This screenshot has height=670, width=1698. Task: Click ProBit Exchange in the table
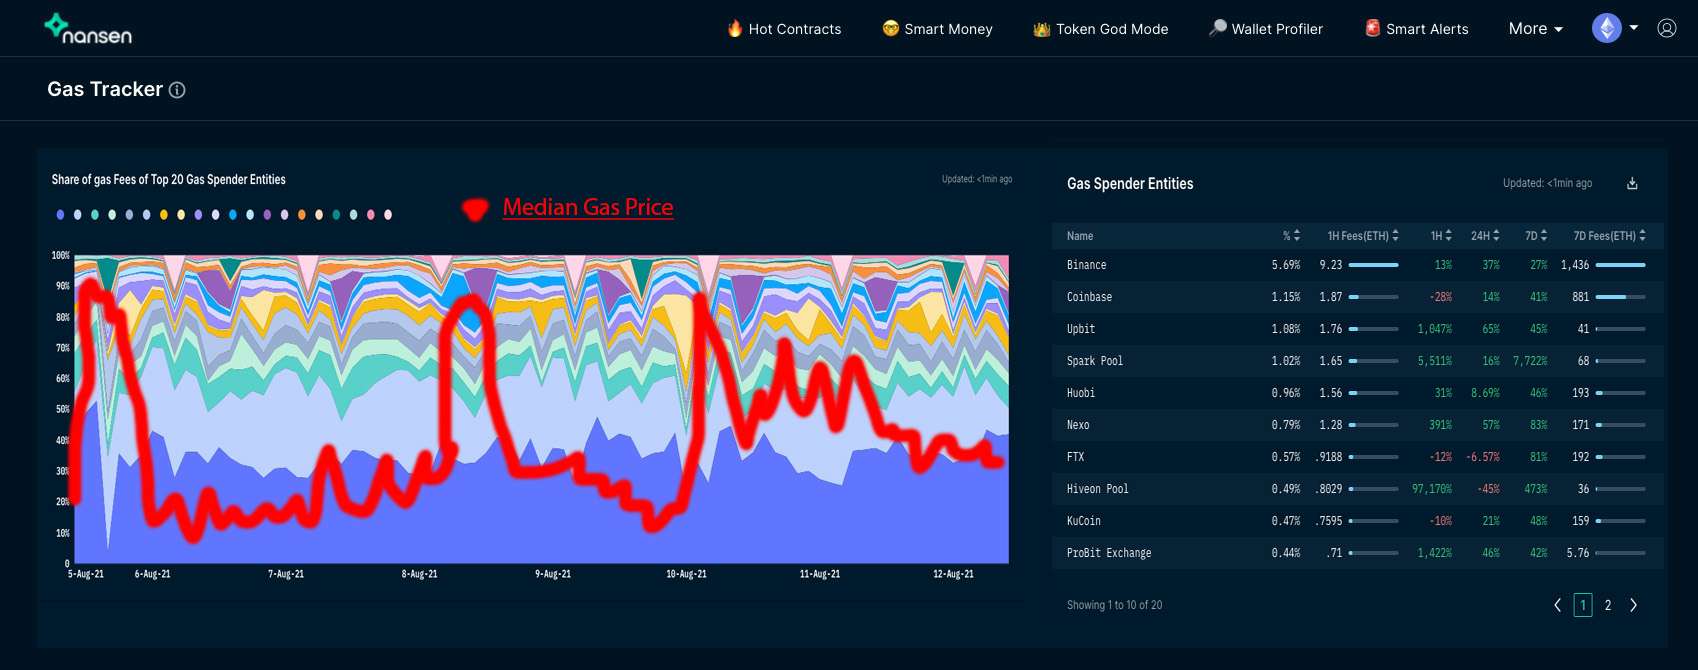point(1109,553)
